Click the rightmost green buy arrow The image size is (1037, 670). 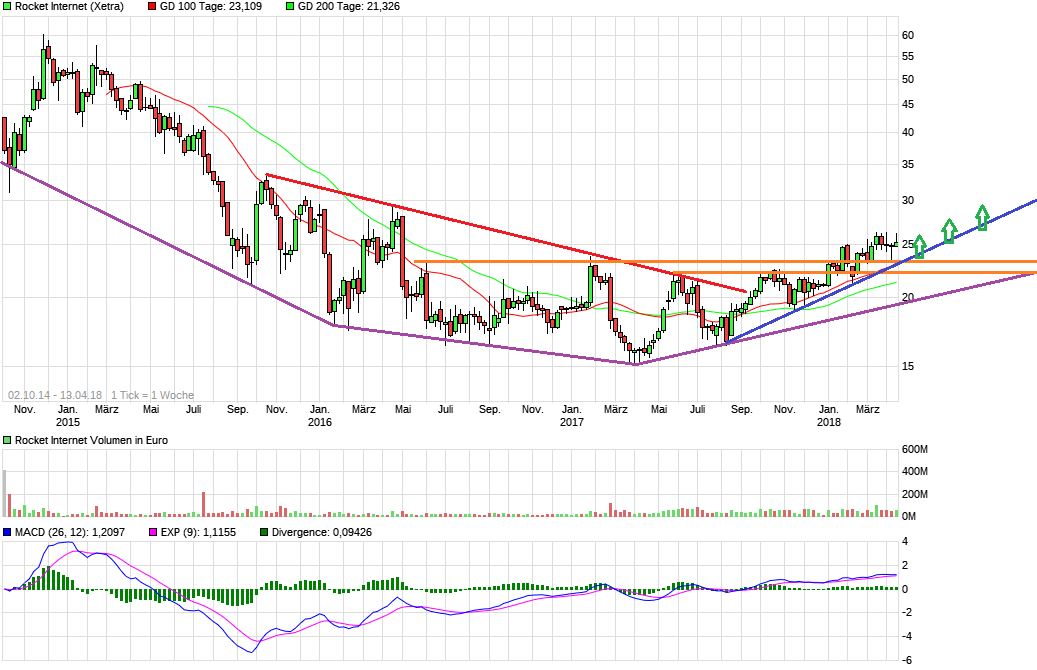coord(982,218)
